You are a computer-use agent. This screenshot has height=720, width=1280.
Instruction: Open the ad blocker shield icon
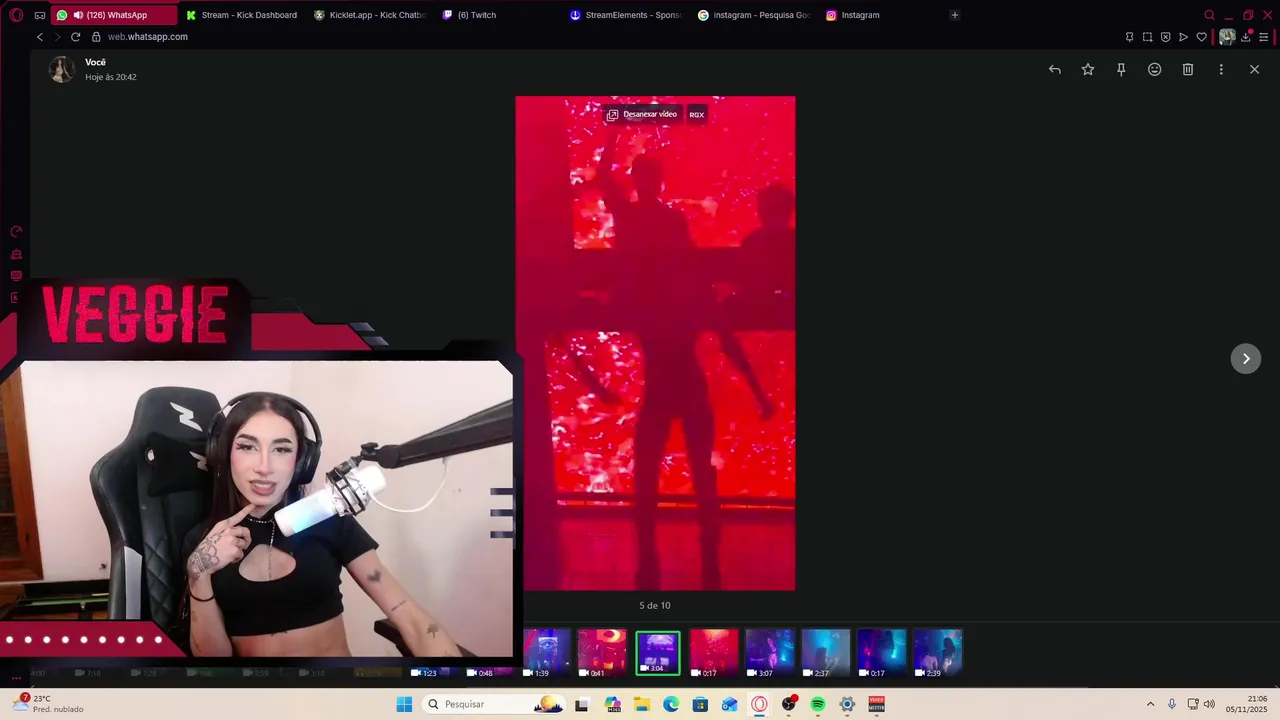[x=1165, y=37]
